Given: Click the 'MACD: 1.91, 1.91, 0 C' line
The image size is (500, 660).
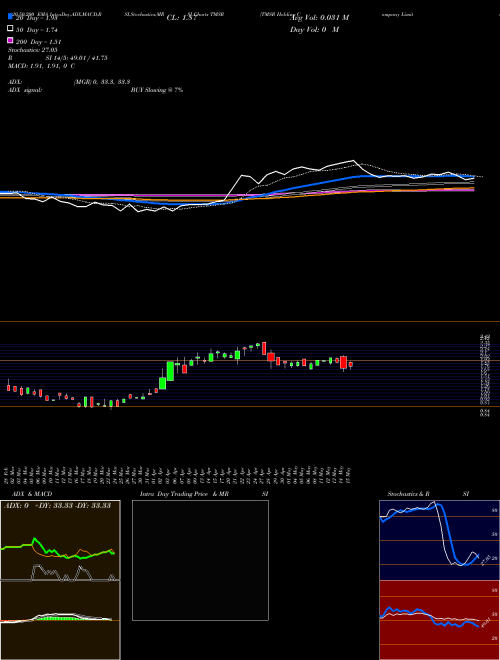Looking at the screenshot, I should (x=41, y=66).
